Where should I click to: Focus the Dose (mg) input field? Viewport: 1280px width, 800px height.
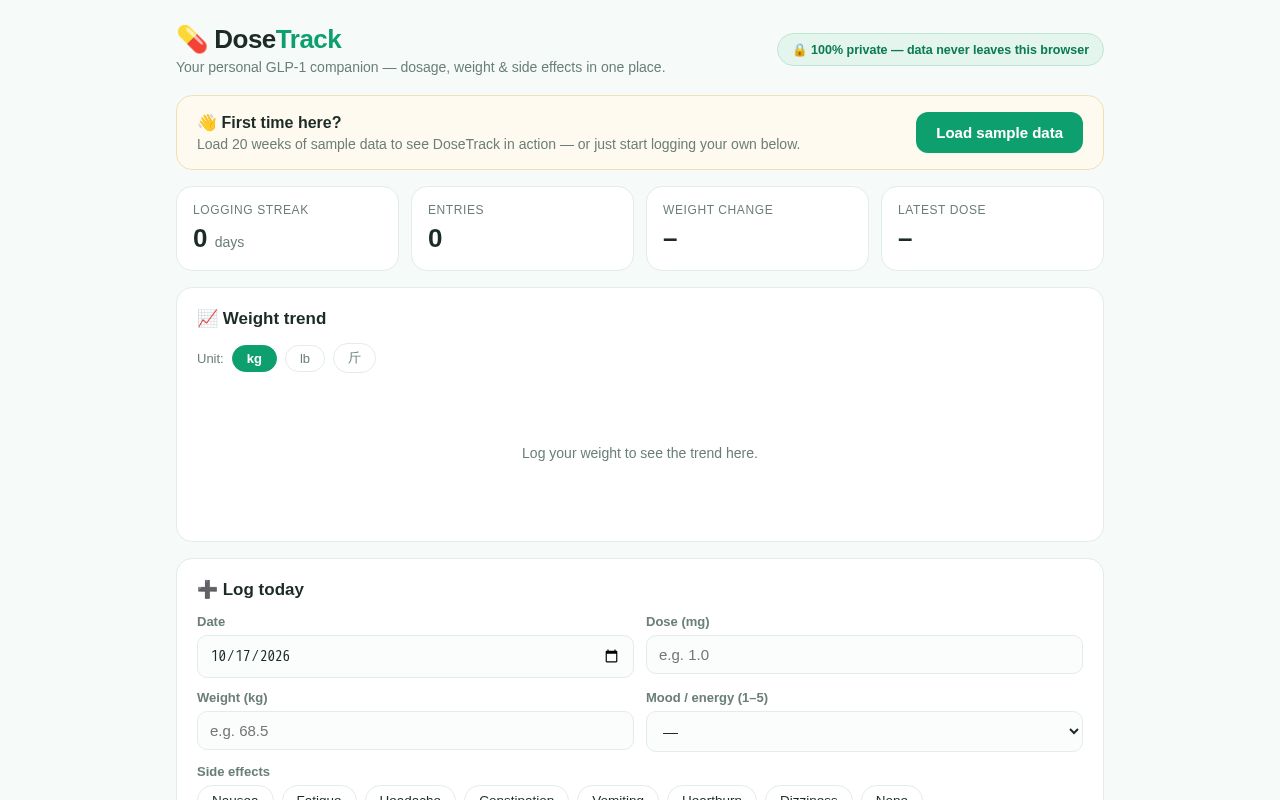click(864, 655)
